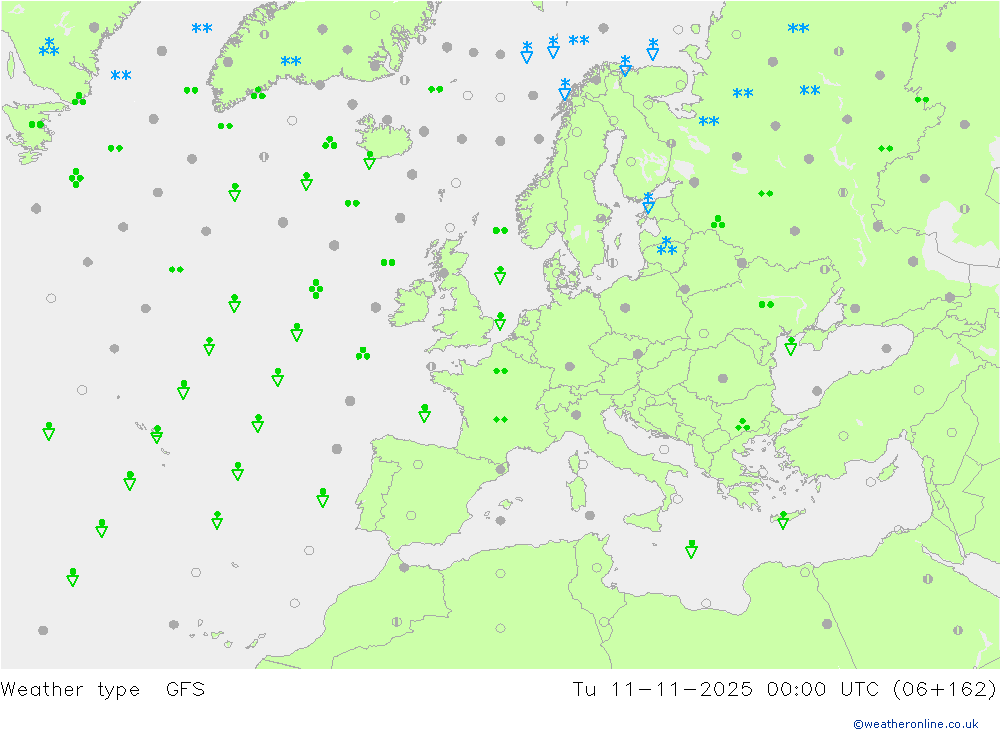The height and width of the screenshot is (733, 1000).
Task: Click the grey cloud dot over Germany
Action: (x=570, y=366)
